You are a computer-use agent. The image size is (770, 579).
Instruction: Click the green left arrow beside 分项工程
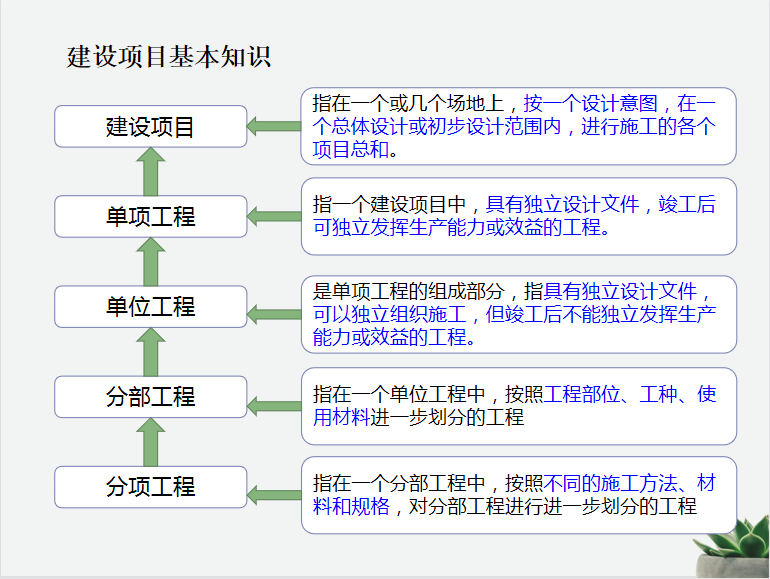(x=274, y=495)
